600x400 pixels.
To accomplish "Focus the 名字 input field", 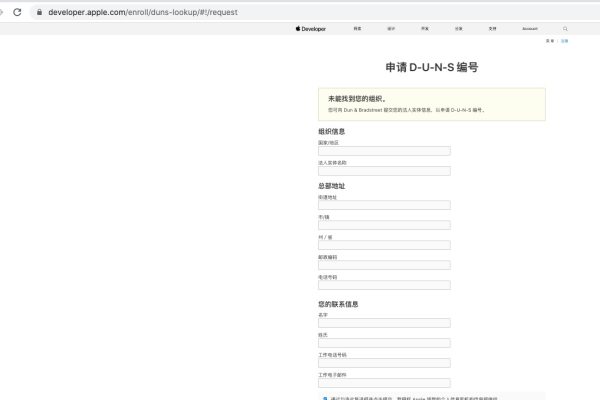I will pyautogui.click(x=384, y=323).
